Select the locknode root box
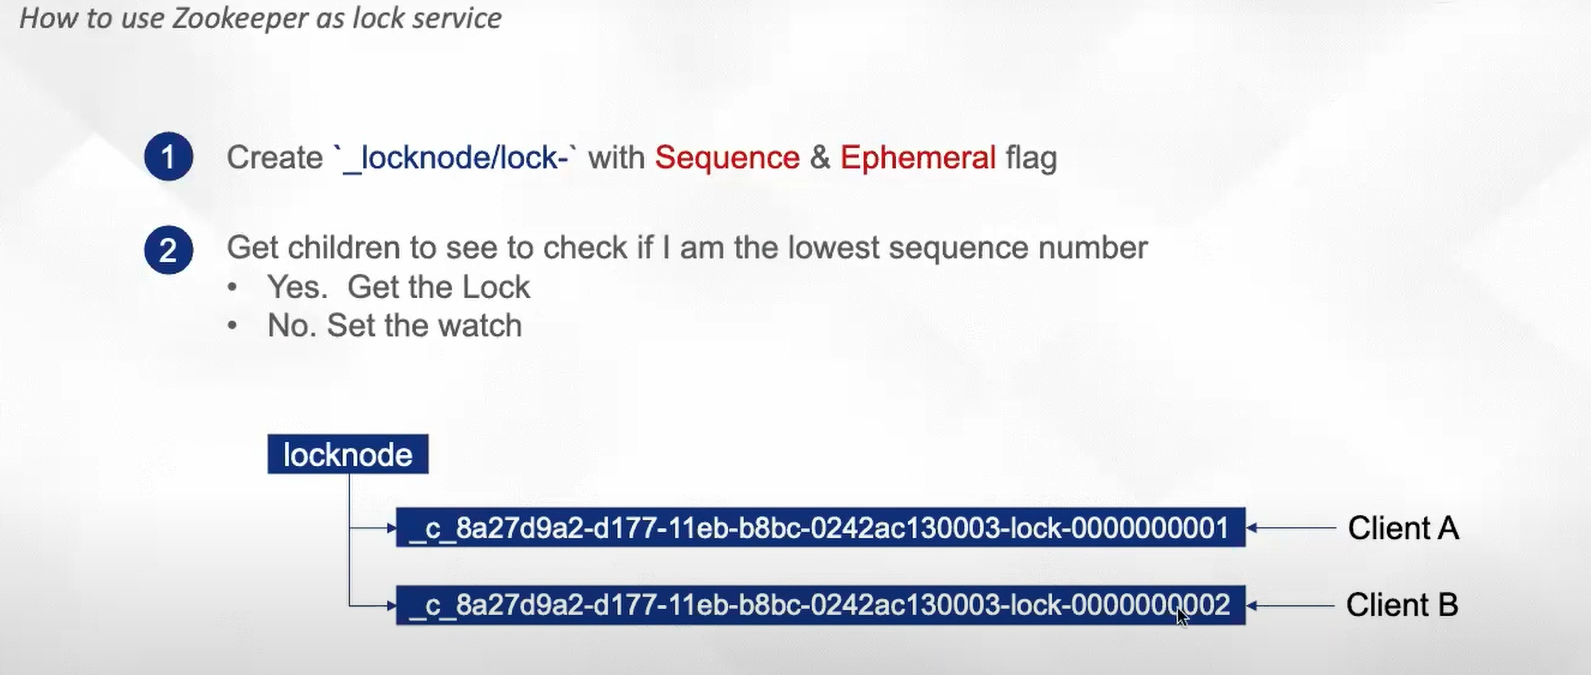The image size is (1591, 675). (348, 454)
